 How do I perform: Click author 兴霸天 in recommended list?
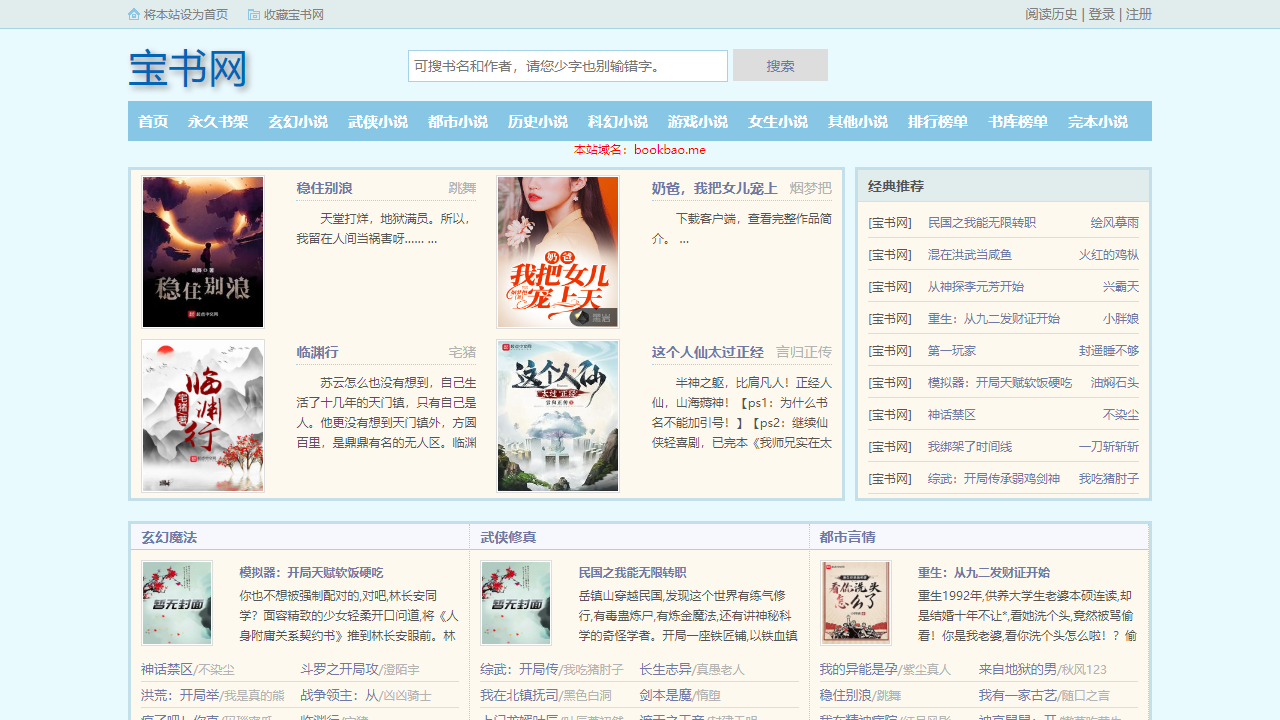1120,286
